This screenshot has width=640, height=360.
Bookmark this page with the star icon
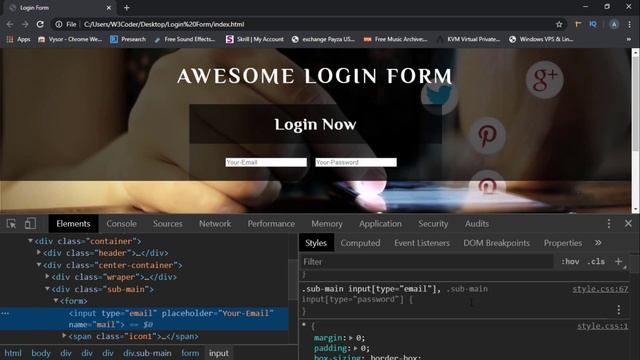coord(559,24)
